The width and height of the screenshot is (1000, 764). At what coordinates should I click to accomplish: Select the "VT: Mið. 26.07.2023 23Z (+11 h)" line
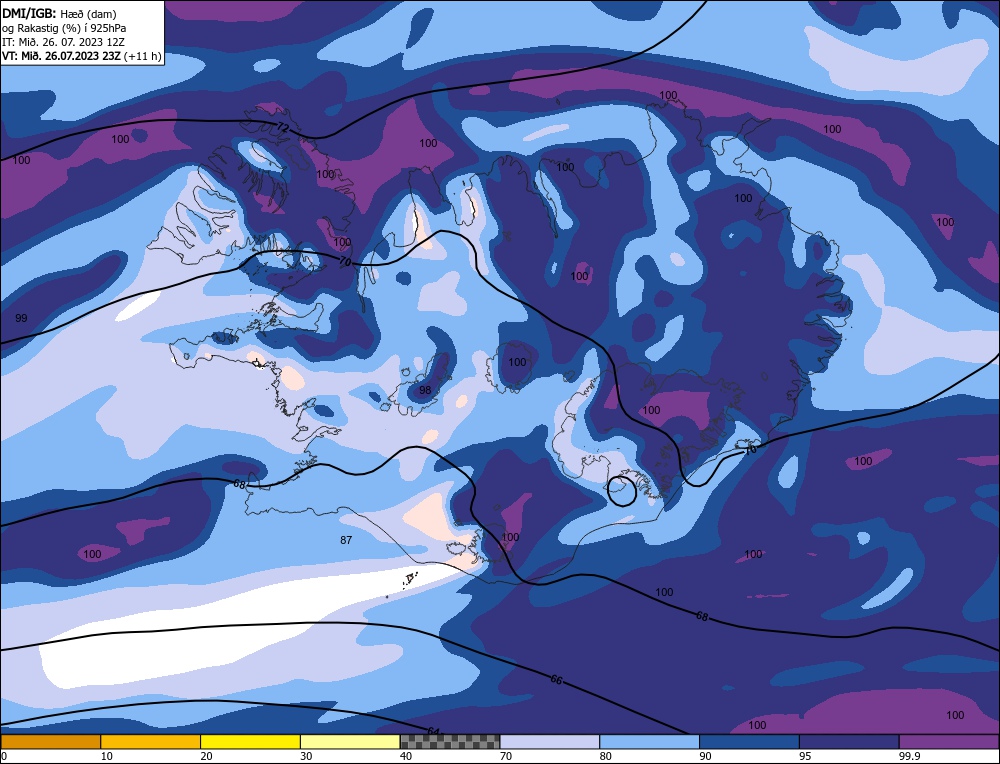81,56
